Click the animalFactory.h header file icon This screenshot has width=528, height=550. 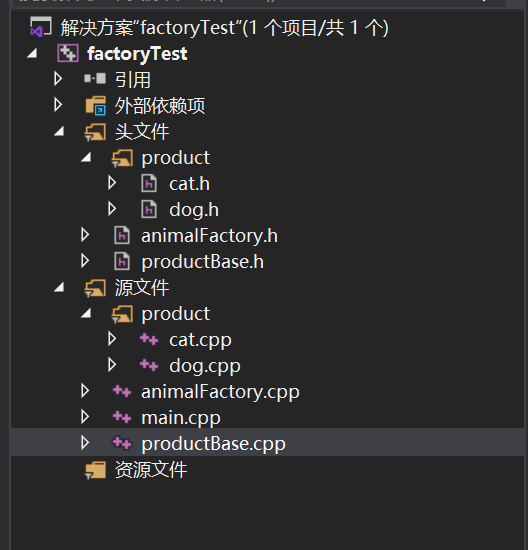(x=122, y=235)
